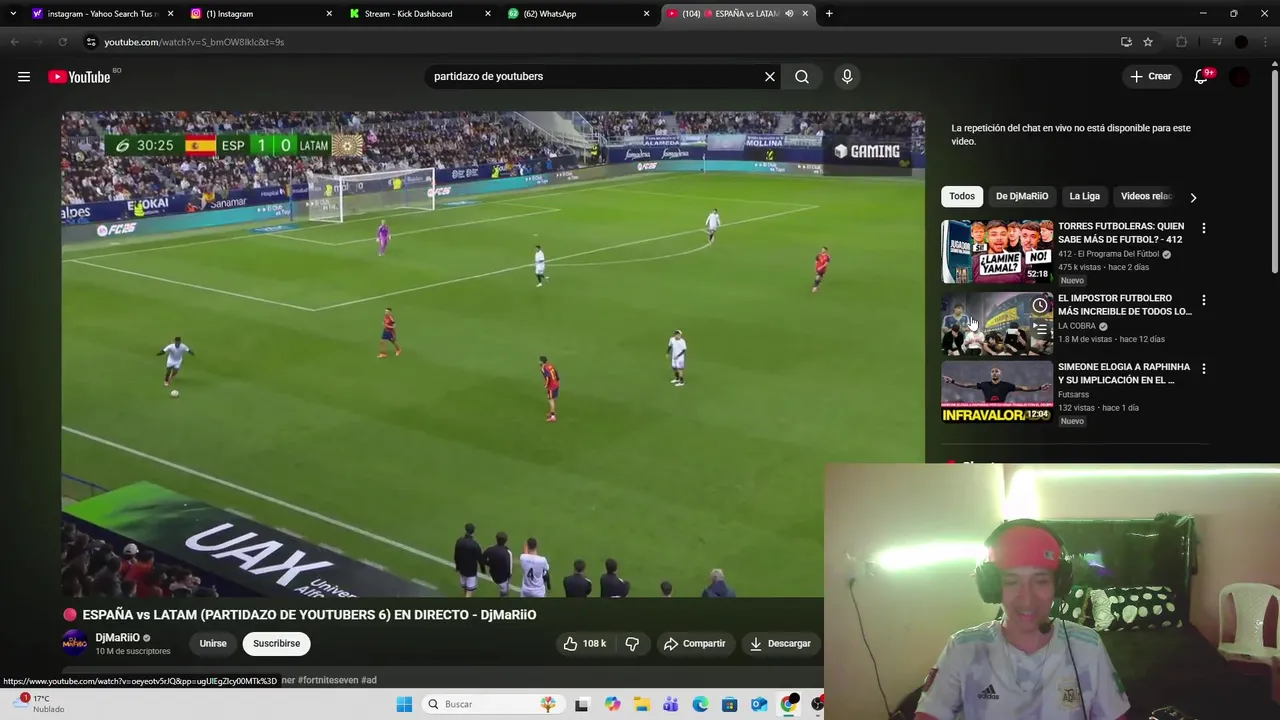Image resolution: width=1280 pixels, height=720 pixels.
Task: Click the install app icon in address bar
Action: pos(1126,42)
